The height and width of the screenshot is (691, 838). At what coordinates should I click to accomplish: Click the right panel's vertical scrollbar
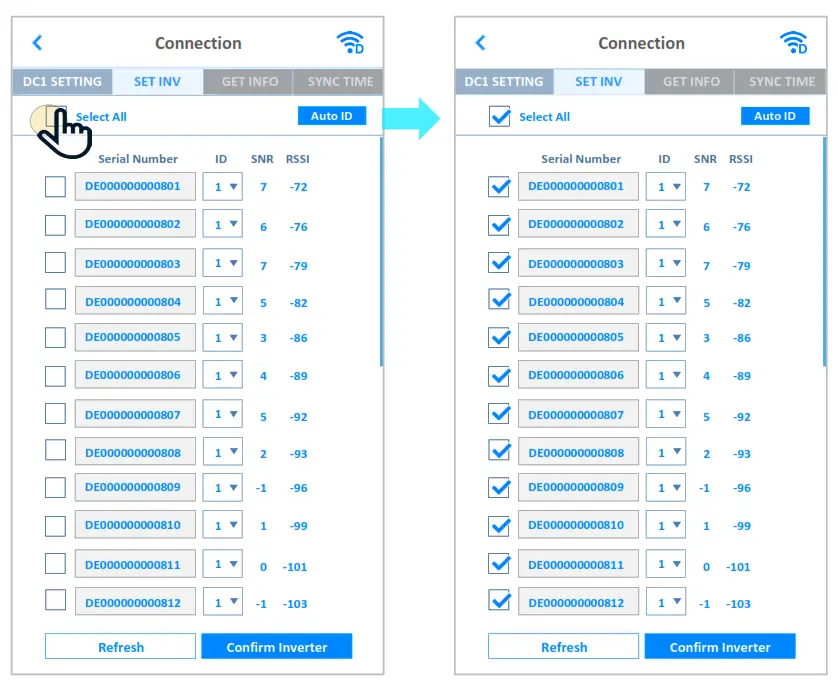(x=825, y=250)
